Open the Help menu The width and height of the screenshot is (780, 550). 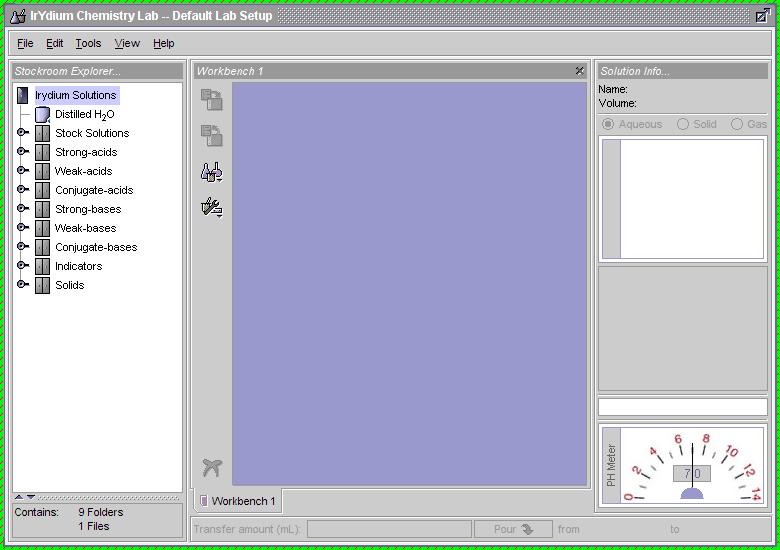tap(164, 44)
